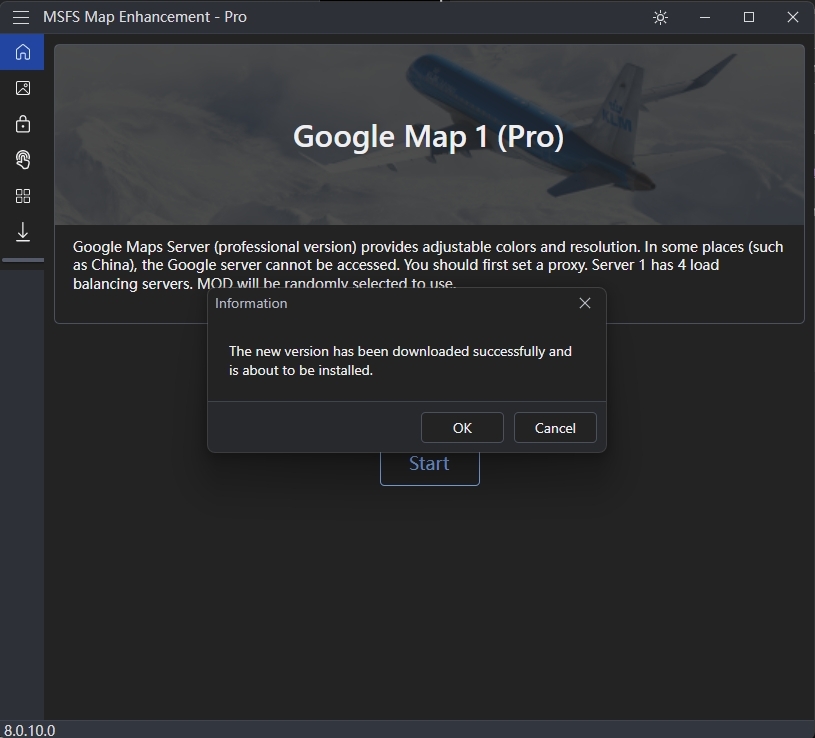Minimize the application window
The image size is (815, 738).
click(x=705, y=17)
